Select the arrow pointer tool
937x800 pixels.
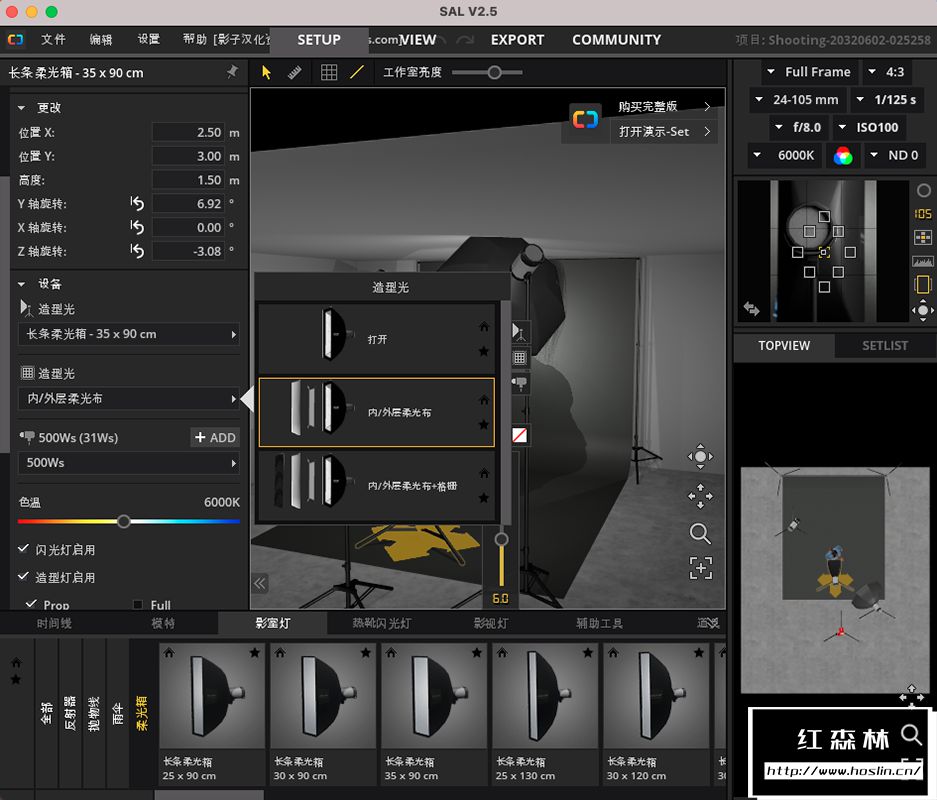[267, 72]
